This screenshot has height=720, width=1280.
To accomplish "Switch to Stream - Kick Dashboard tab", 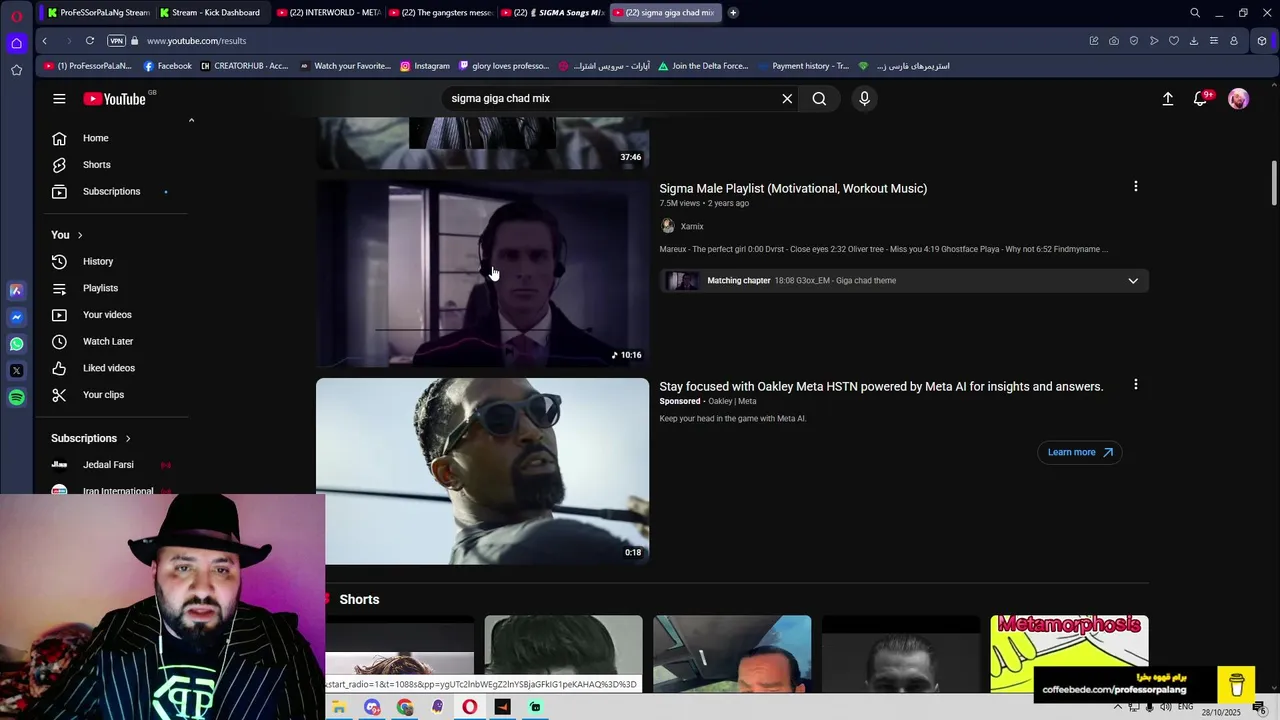I will [x=209, y=12].
